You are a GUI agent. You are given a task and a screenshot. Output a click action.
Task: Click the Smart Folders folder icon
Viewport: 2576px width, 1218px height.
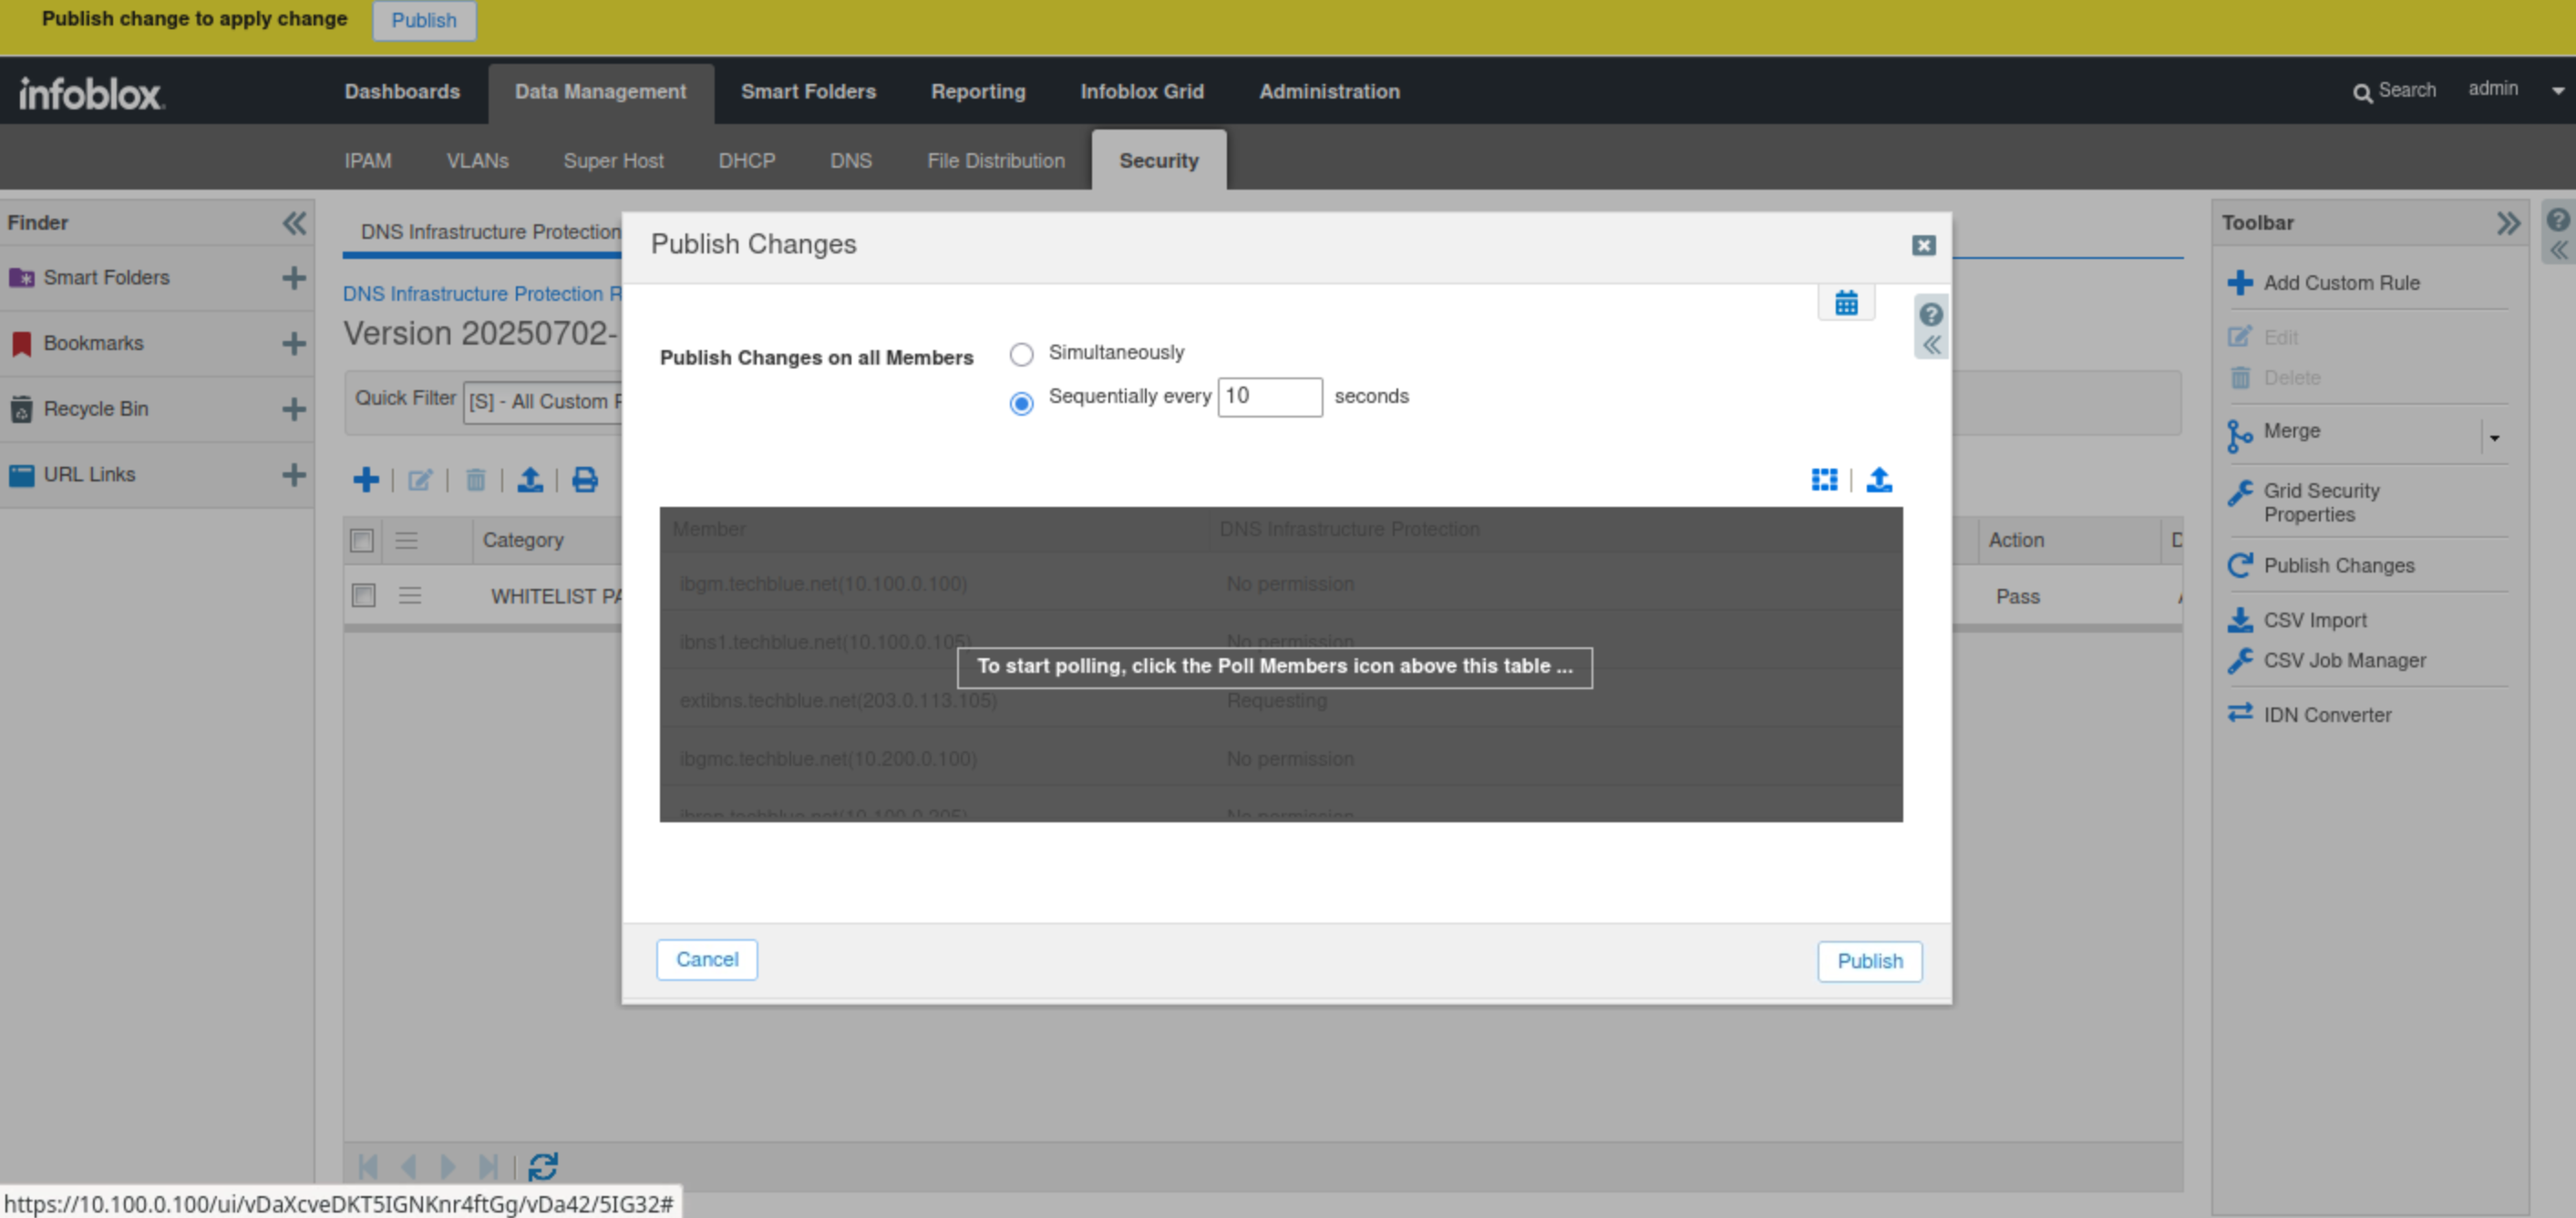(x=21, y=278)
